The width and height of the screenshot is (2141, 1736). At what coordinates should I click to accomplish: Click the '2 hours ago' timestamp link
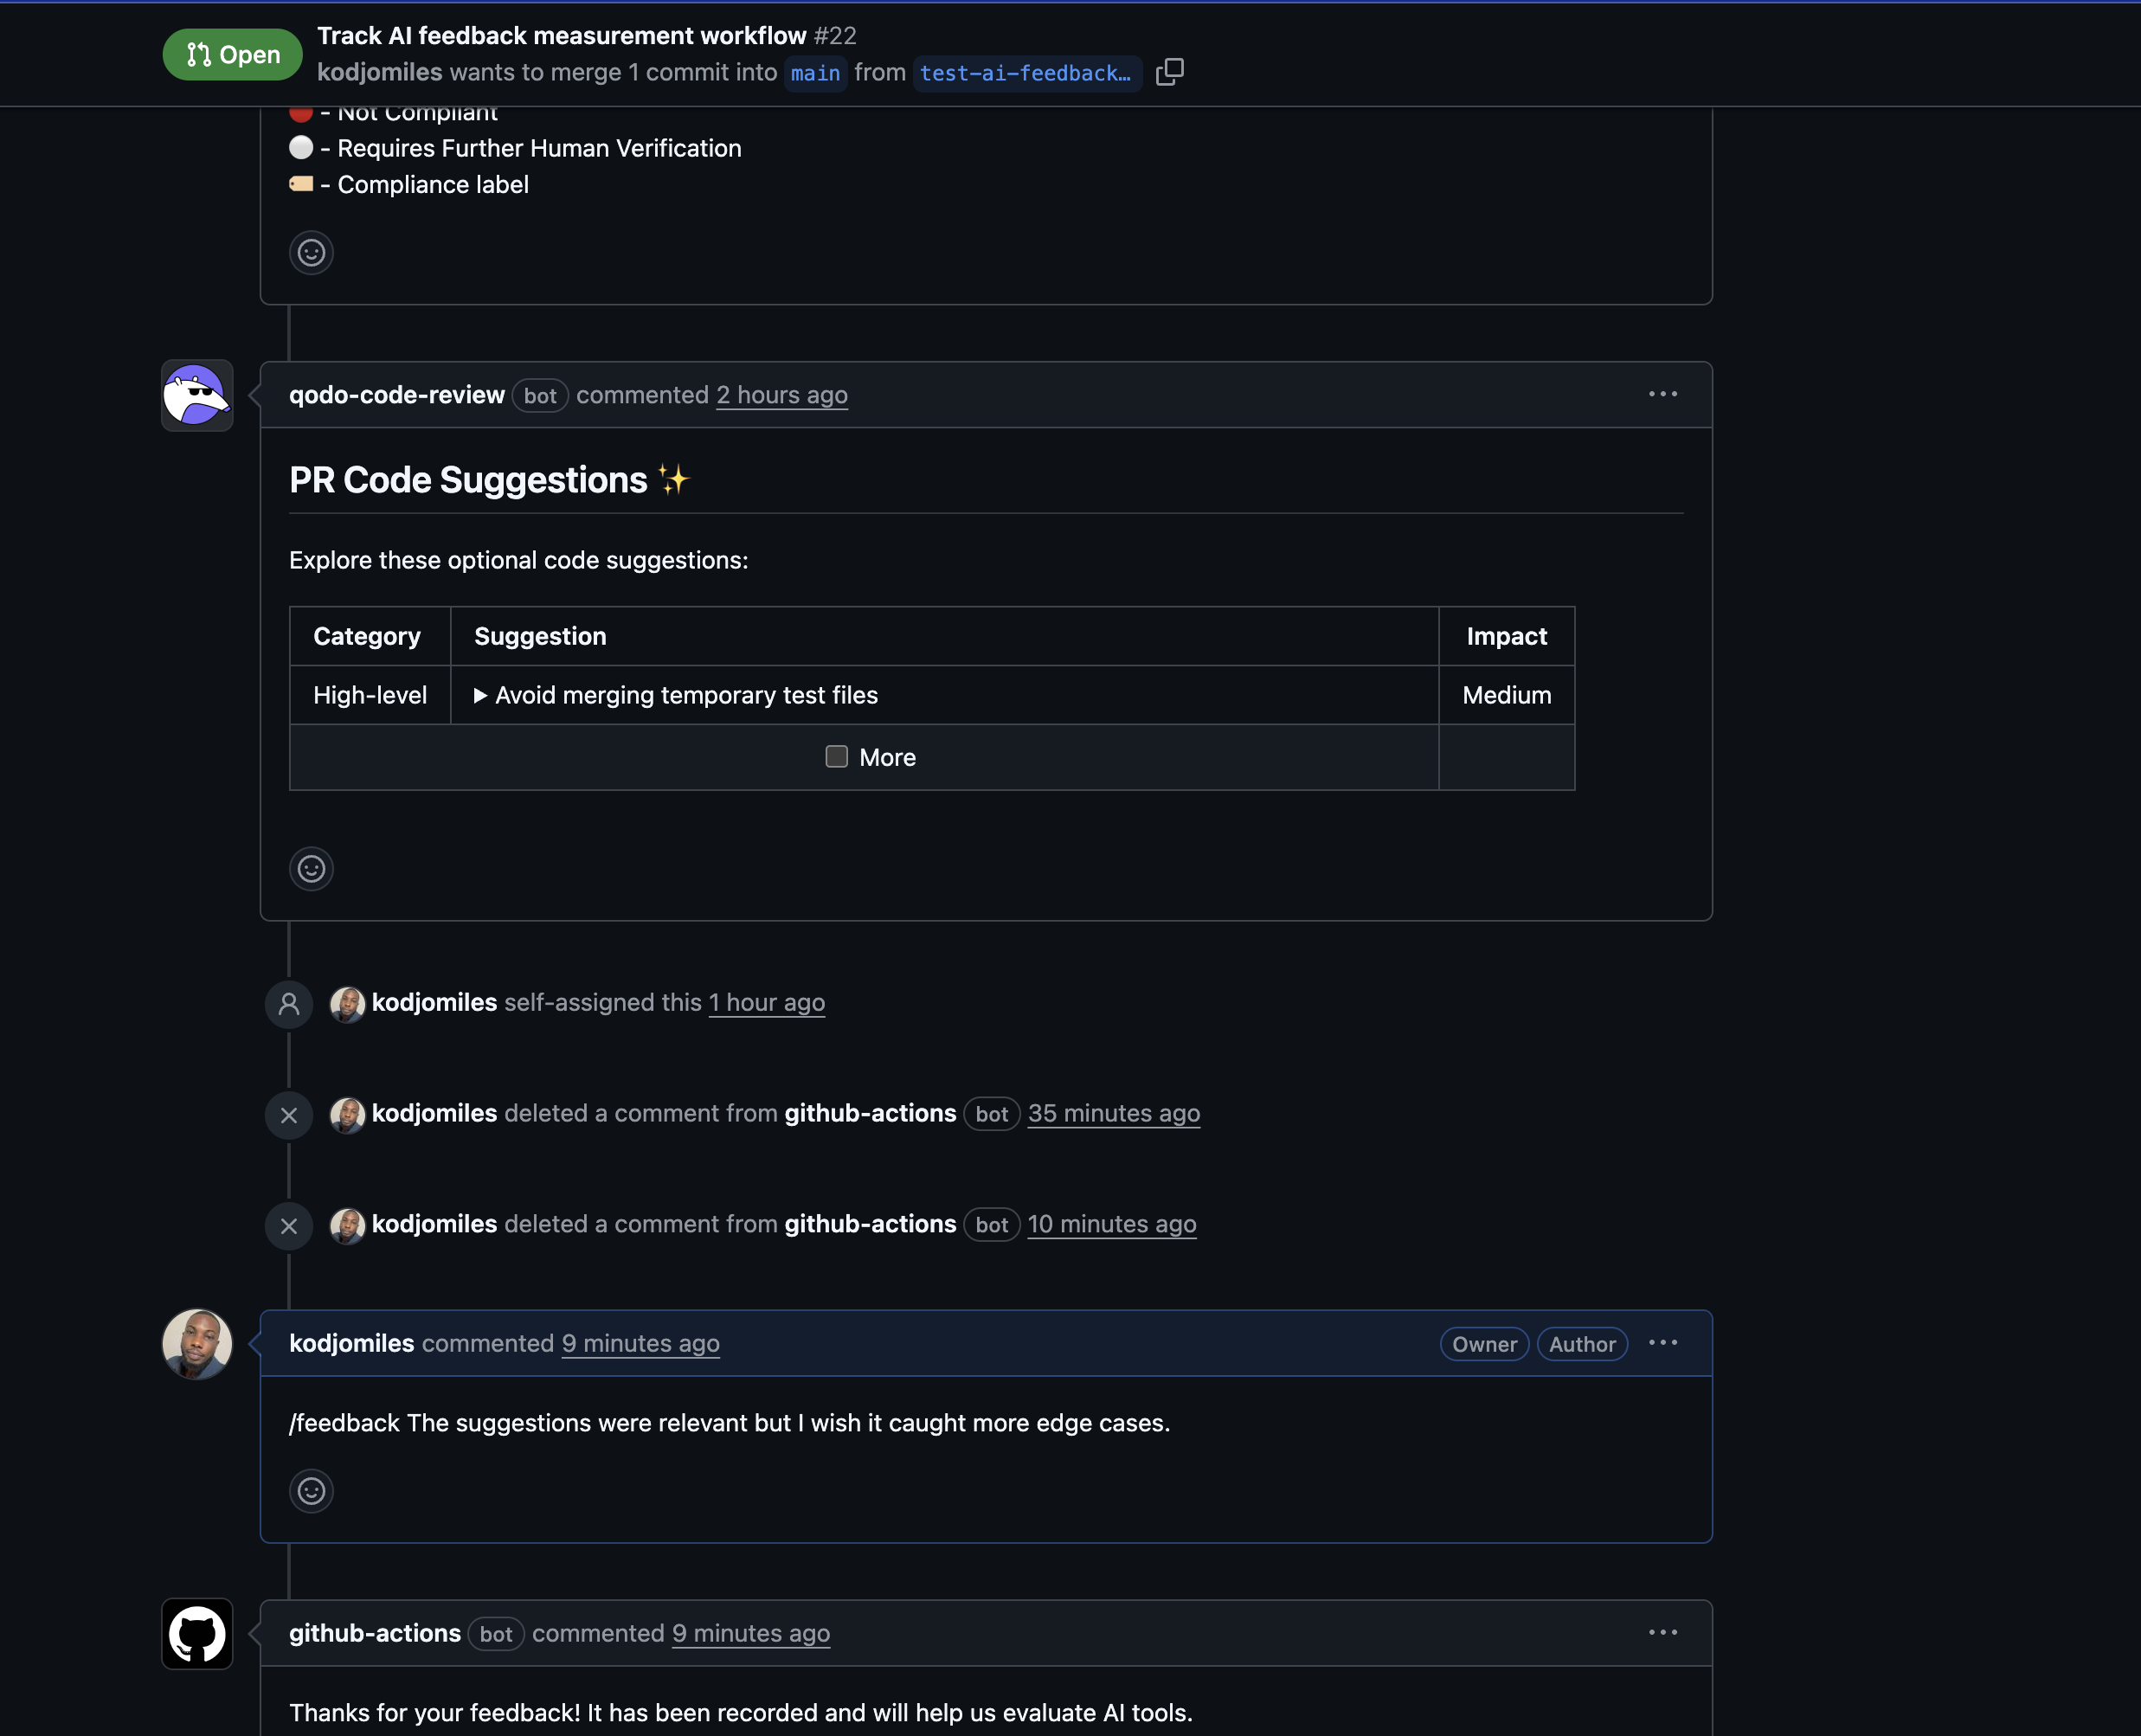(x=781, y=395)
